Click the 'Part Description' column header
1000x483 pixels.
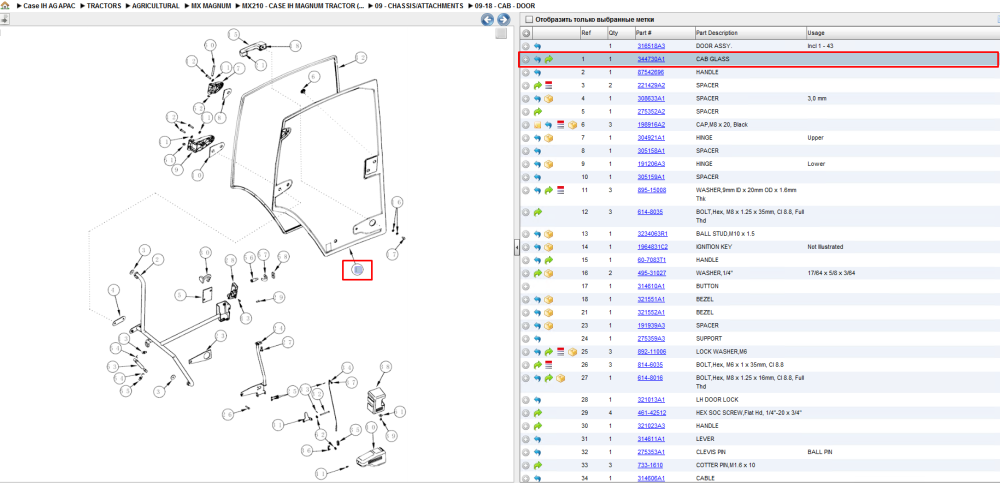[749, 33]
